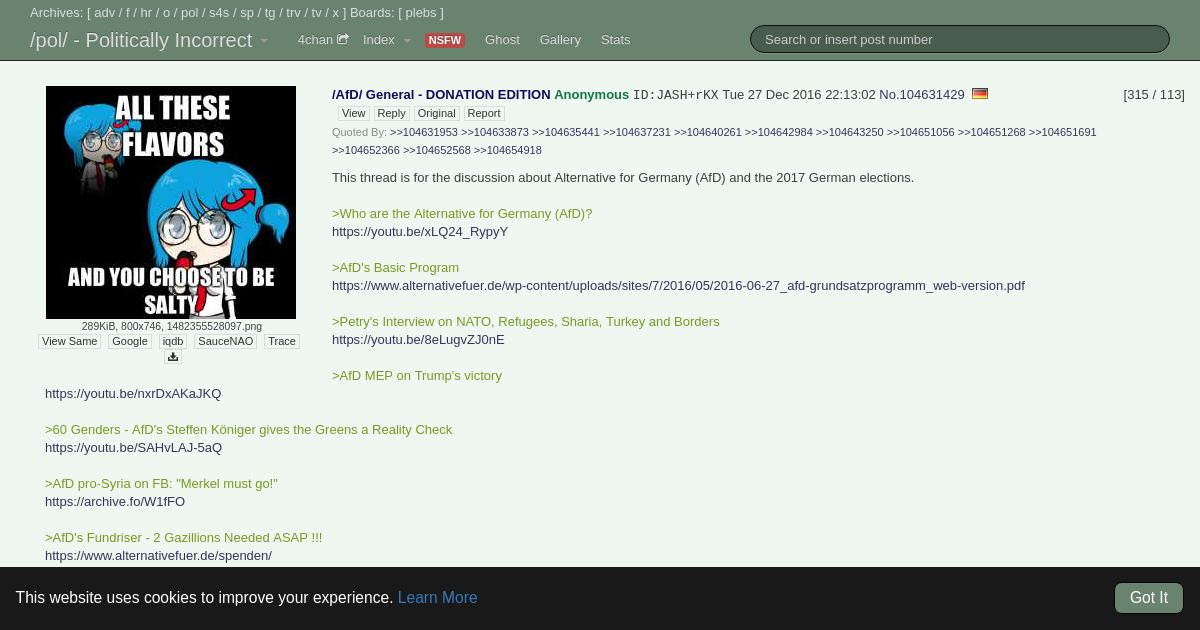Open the Ghost view

click(x=502, y=40)
